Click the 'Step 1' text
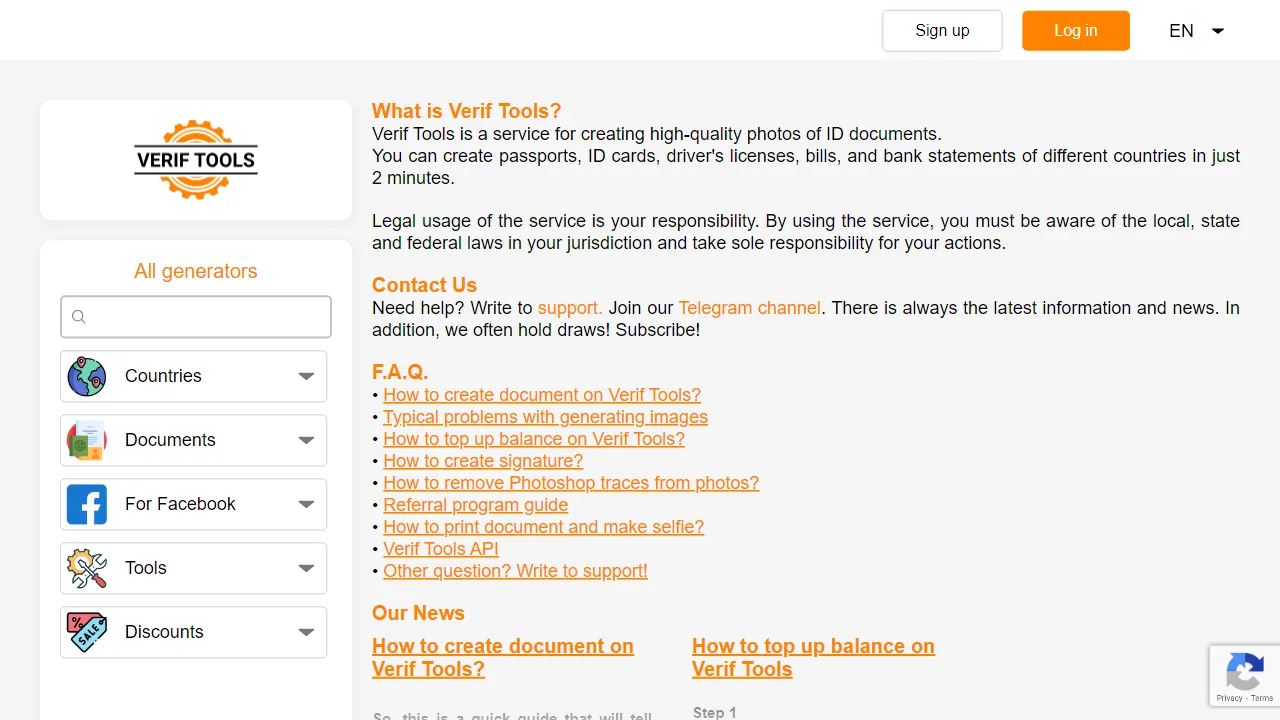The width and height of the screenshot is (1280, 720). [x=715, y=712]
